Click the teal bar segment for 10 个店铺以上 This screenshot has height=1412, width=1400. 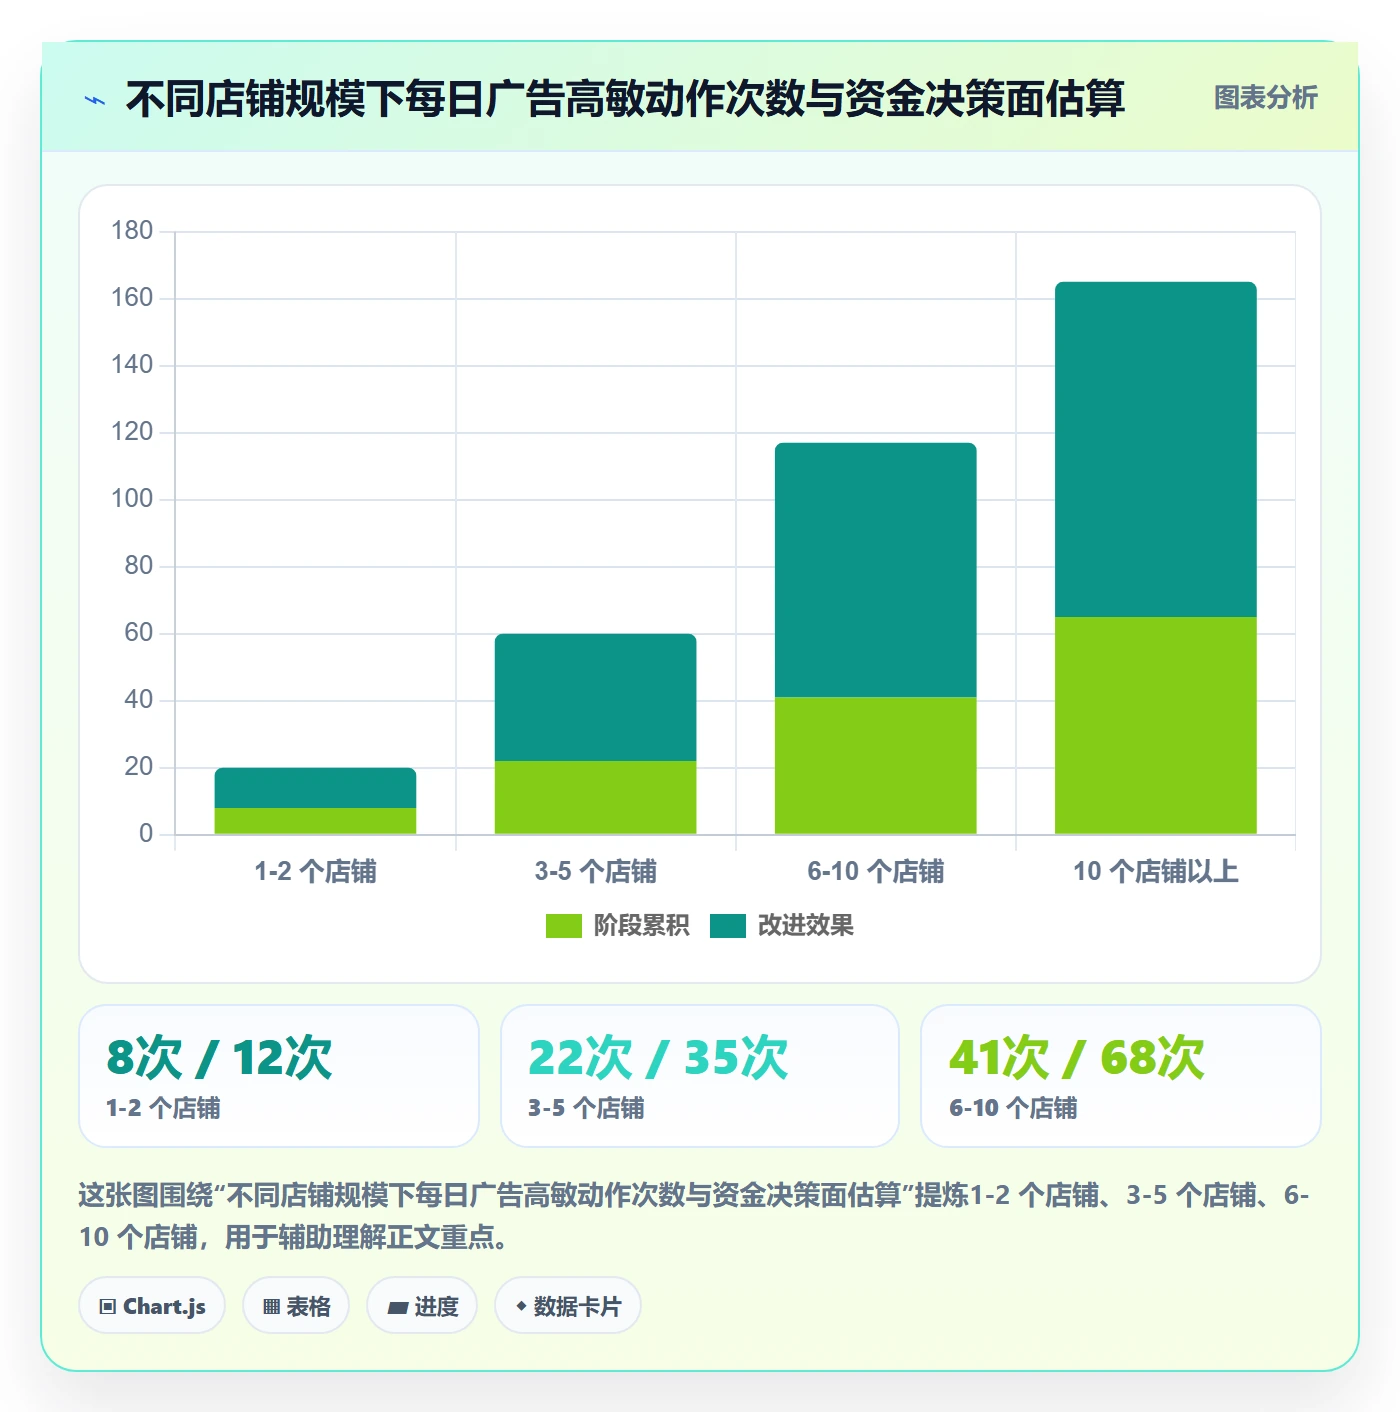click(1156, 450)
